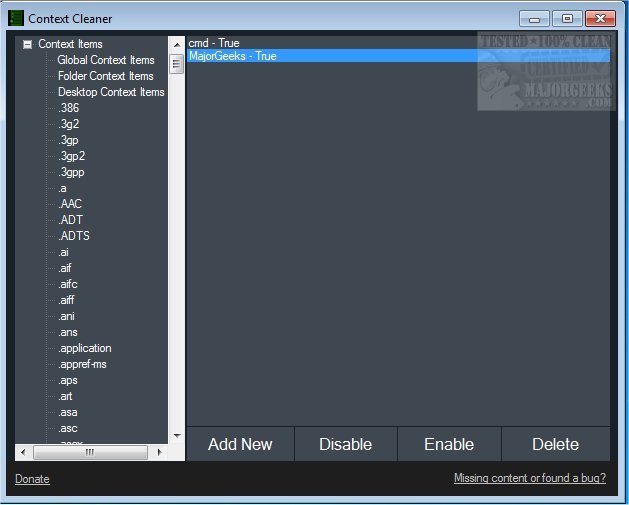Image resolution: width=629 pixels, height=505 pixels.
Task: Close the Context Cleaner window
Action: [600, 19]
